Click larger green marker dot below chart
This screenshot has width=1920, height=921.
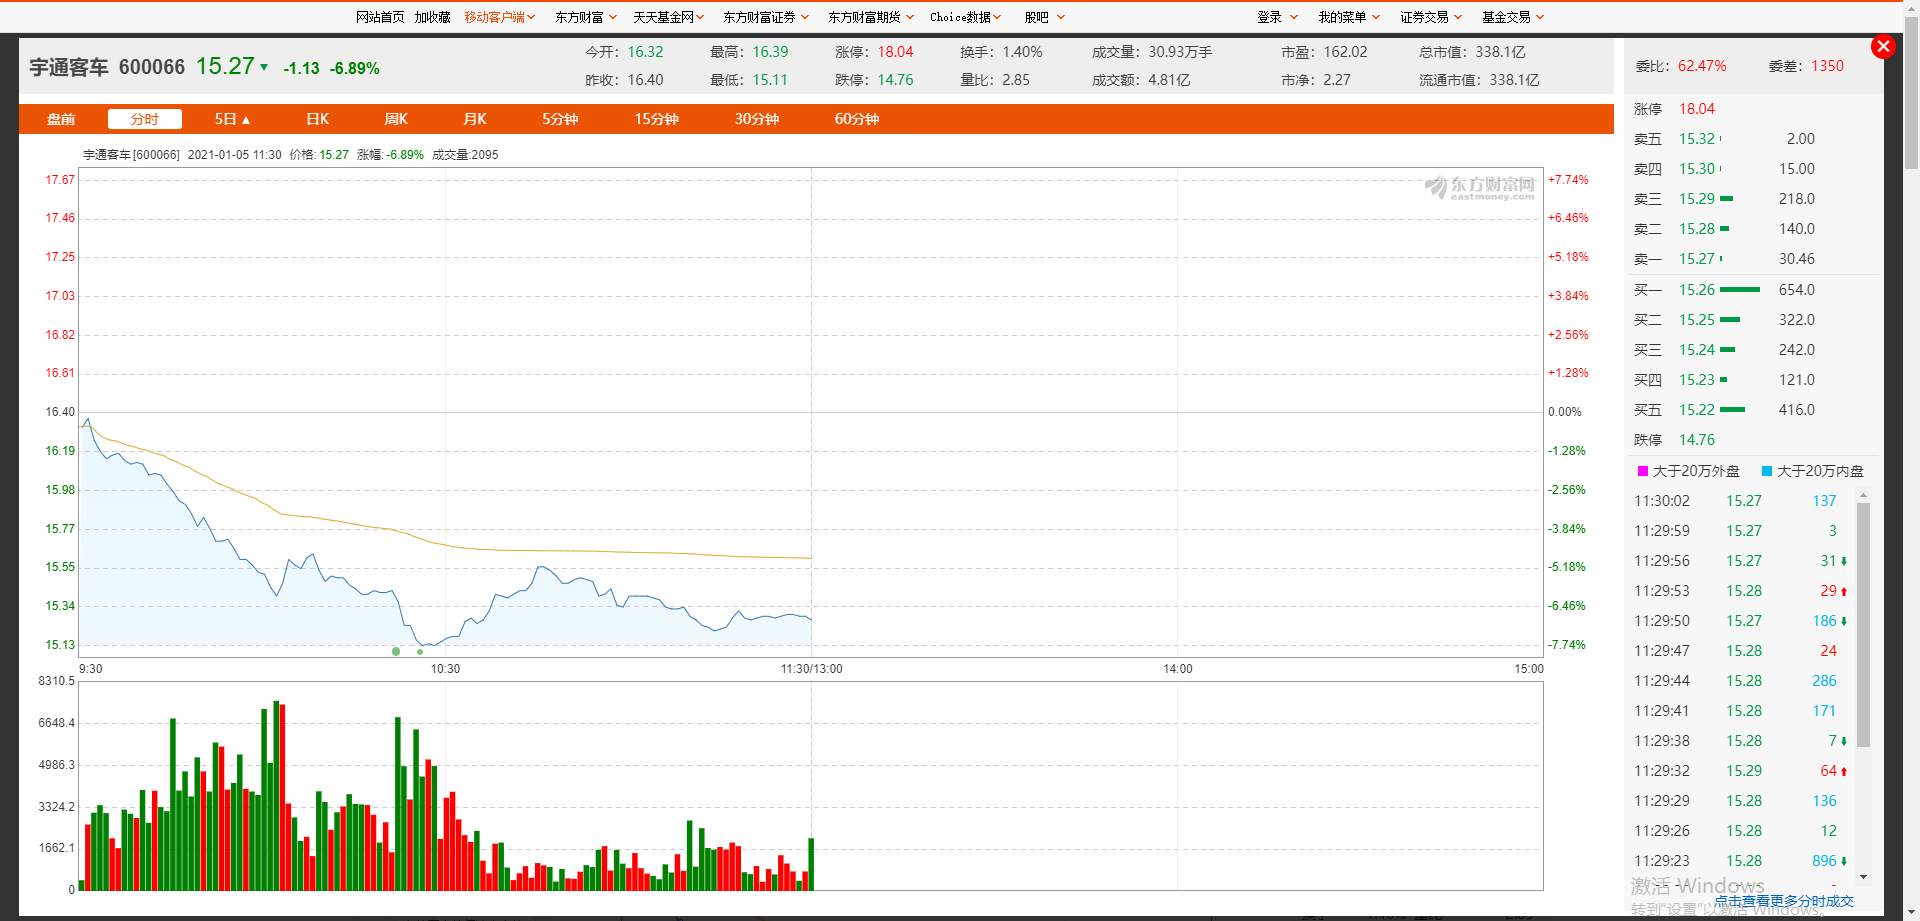pos(396,651)
